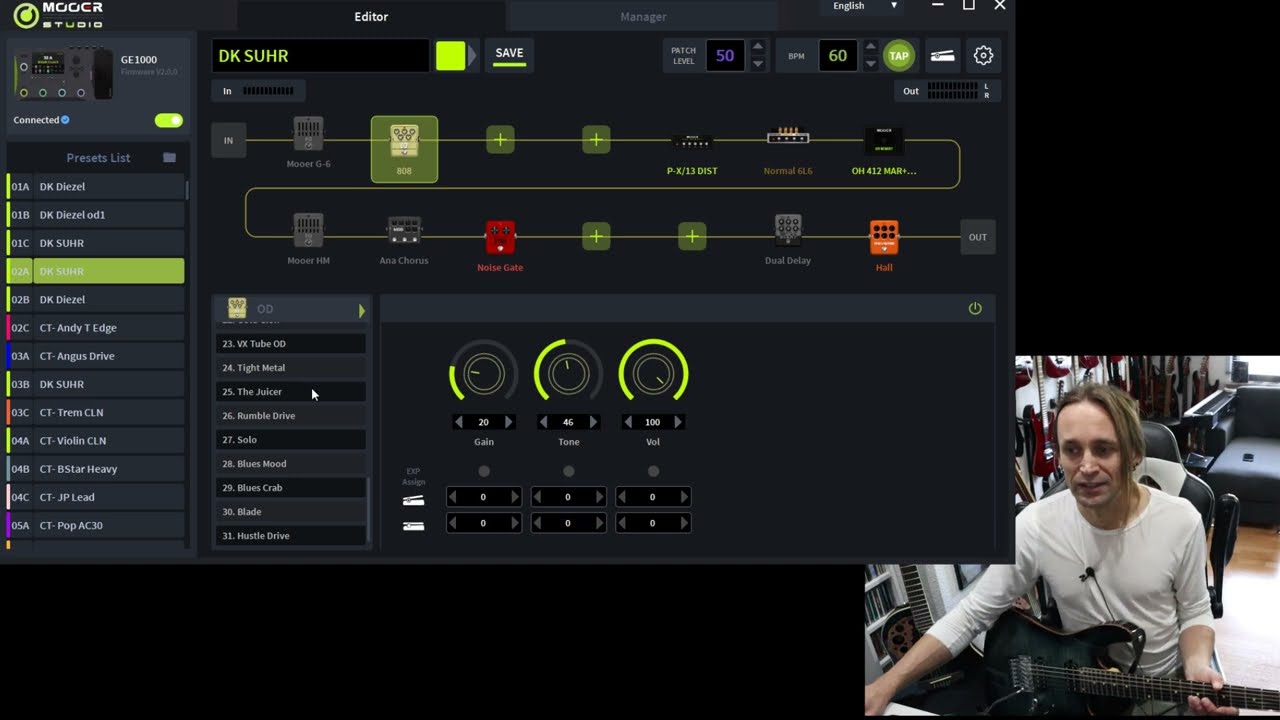Toggle EXP assign dot for Vol
Viewport: 1280px width, 720px height.
click(x=653, y=471)
